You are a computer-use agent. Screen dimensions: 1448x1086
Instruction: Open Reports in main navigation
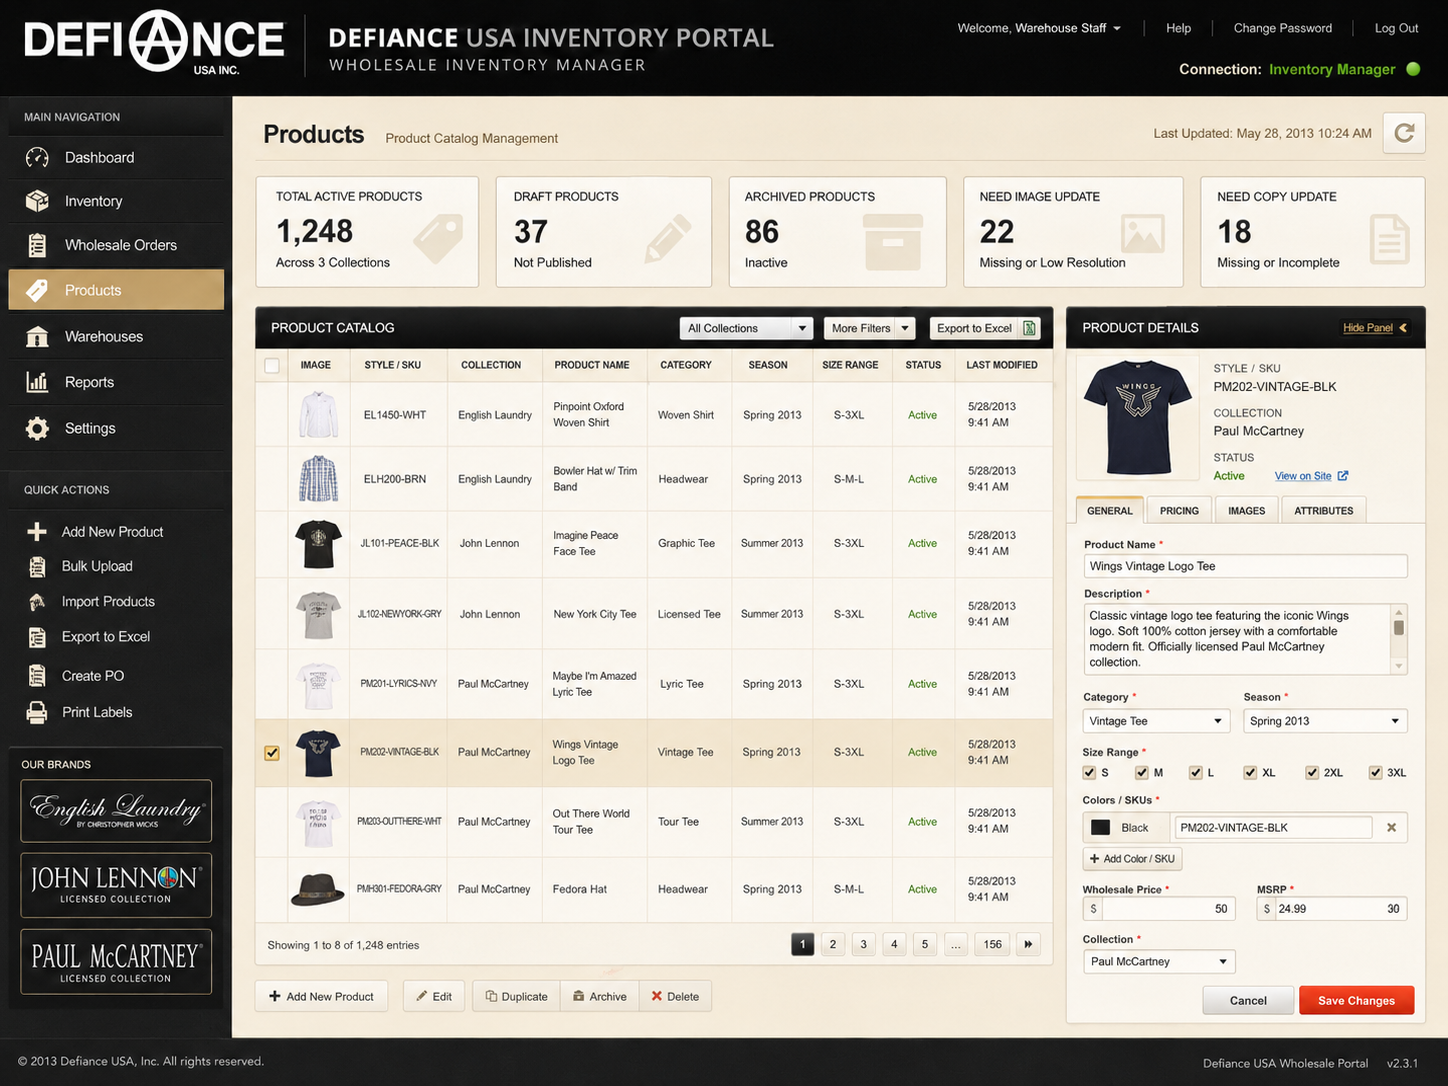(x=116, y=382)
